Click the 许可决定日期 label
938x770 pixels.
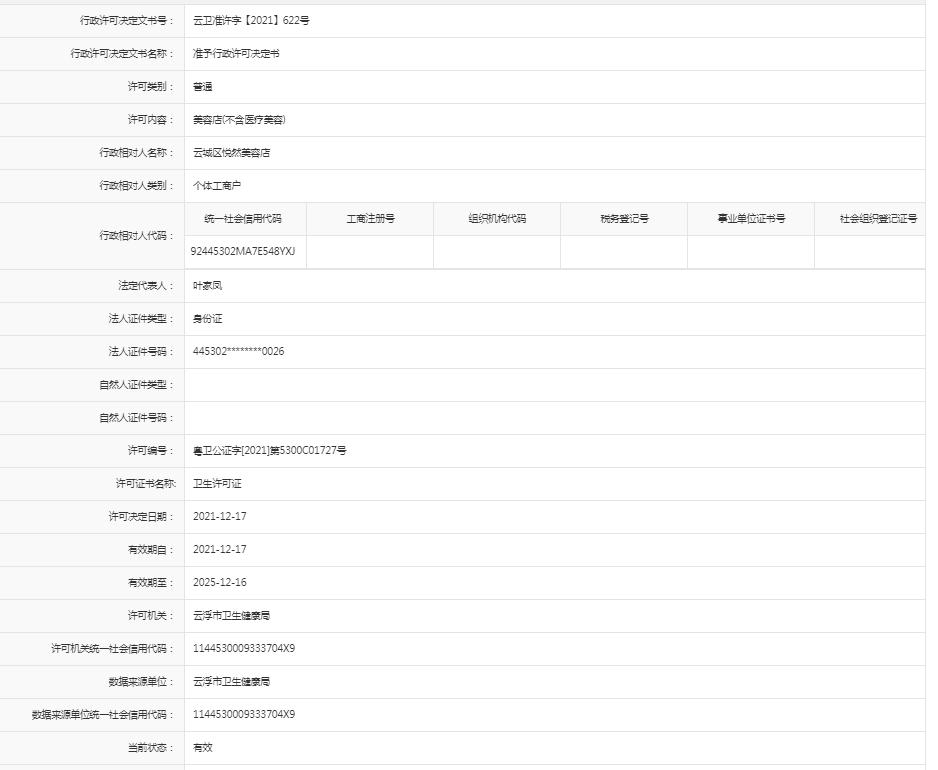click(141, 516)
